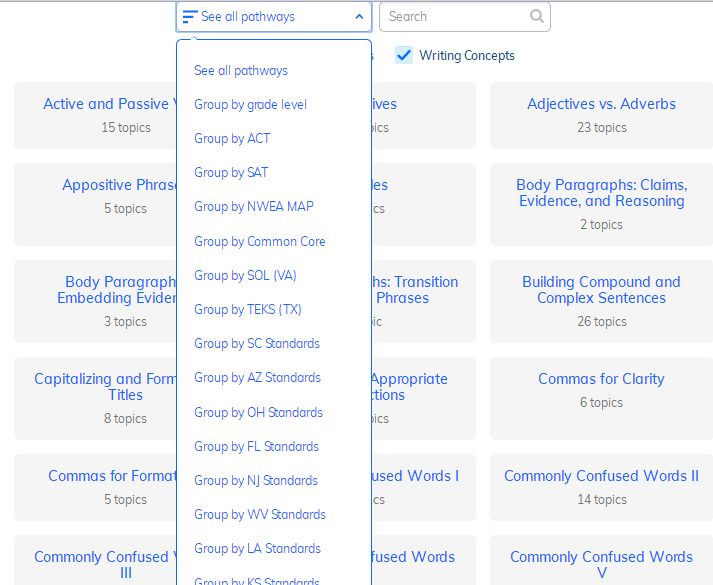Click the search magnifier icon
Image resolution: width=713 pixels, height=585 pixels.
pyautogui.click(x=537, y=16)
